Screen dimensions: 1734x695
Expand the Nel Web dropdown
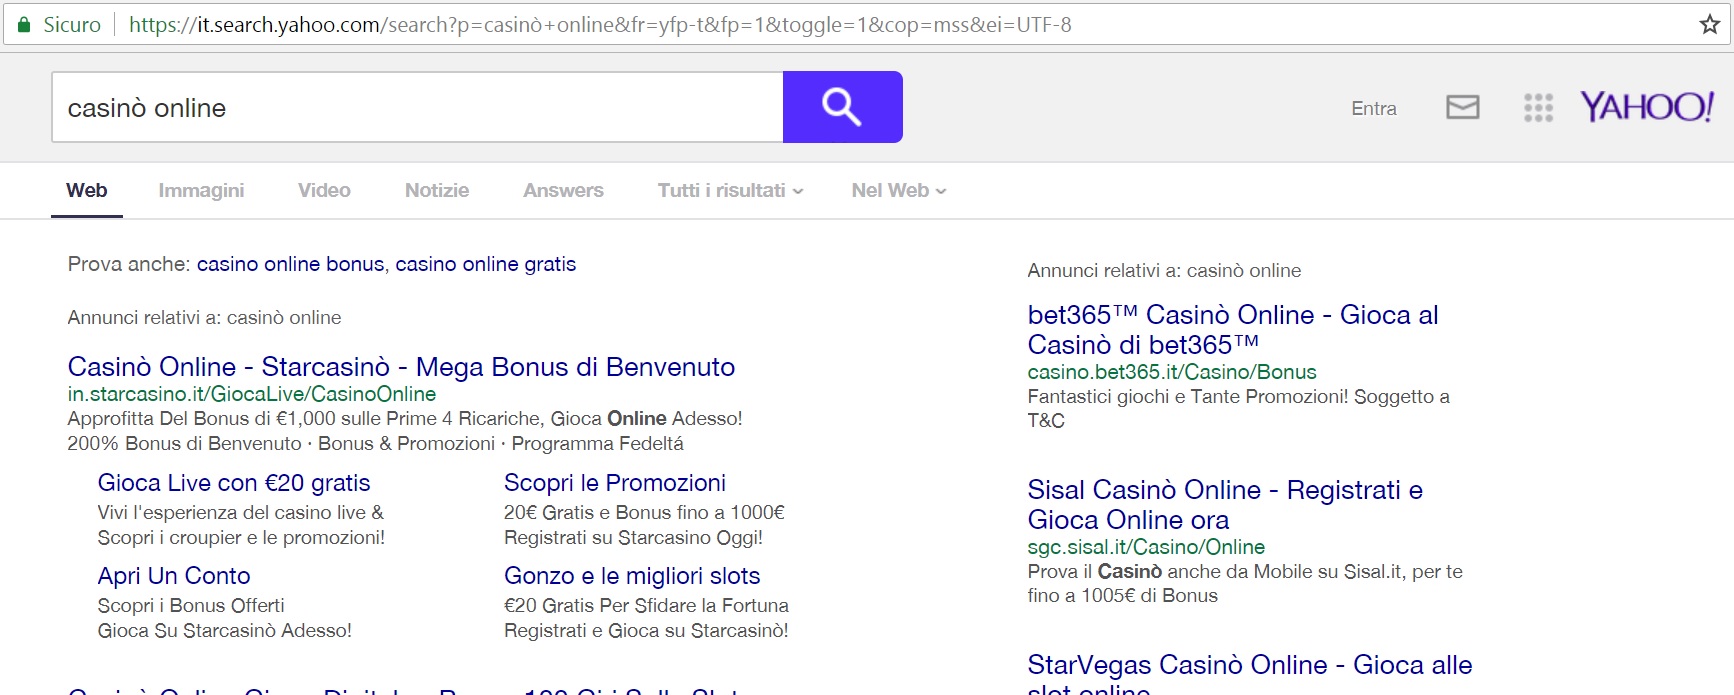898,190
